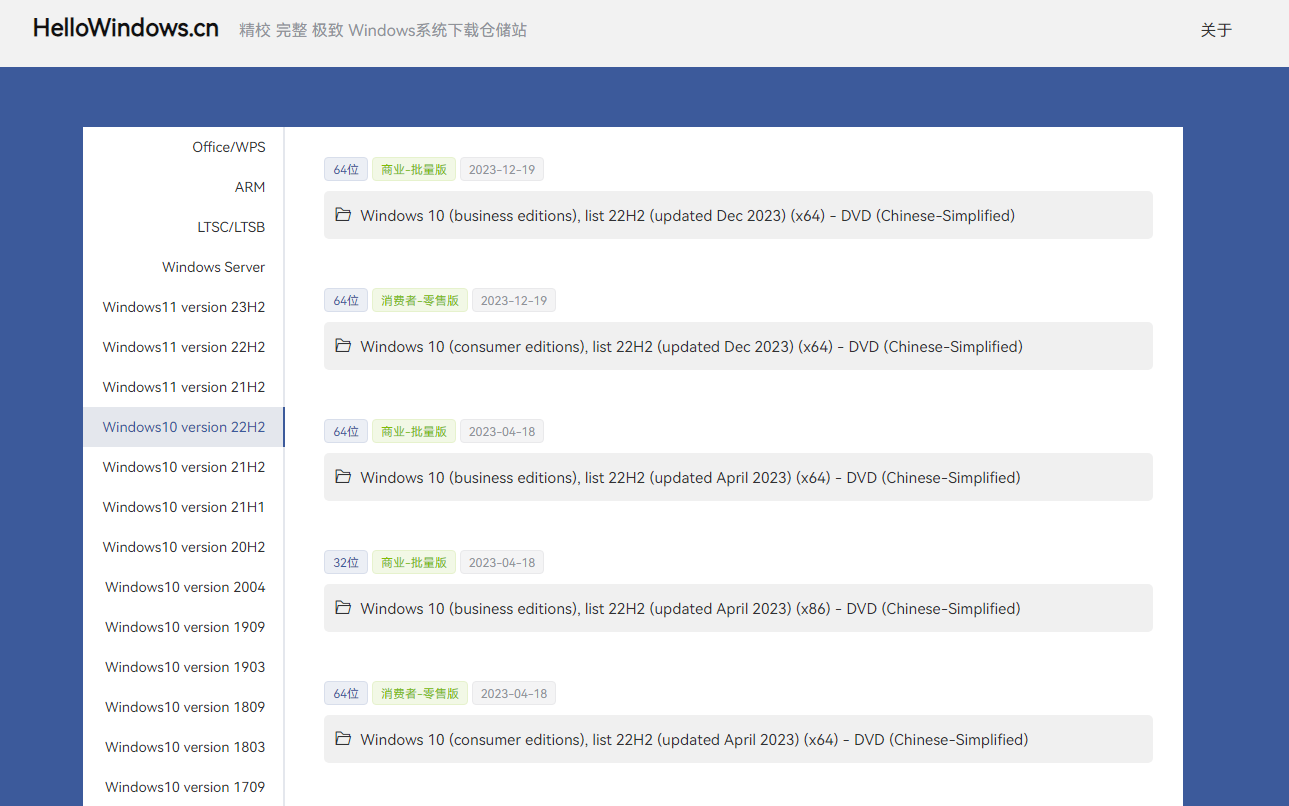Click folder icon for business editions April 2023 x86
The image size is (1289, 806).
pos(343,608)
